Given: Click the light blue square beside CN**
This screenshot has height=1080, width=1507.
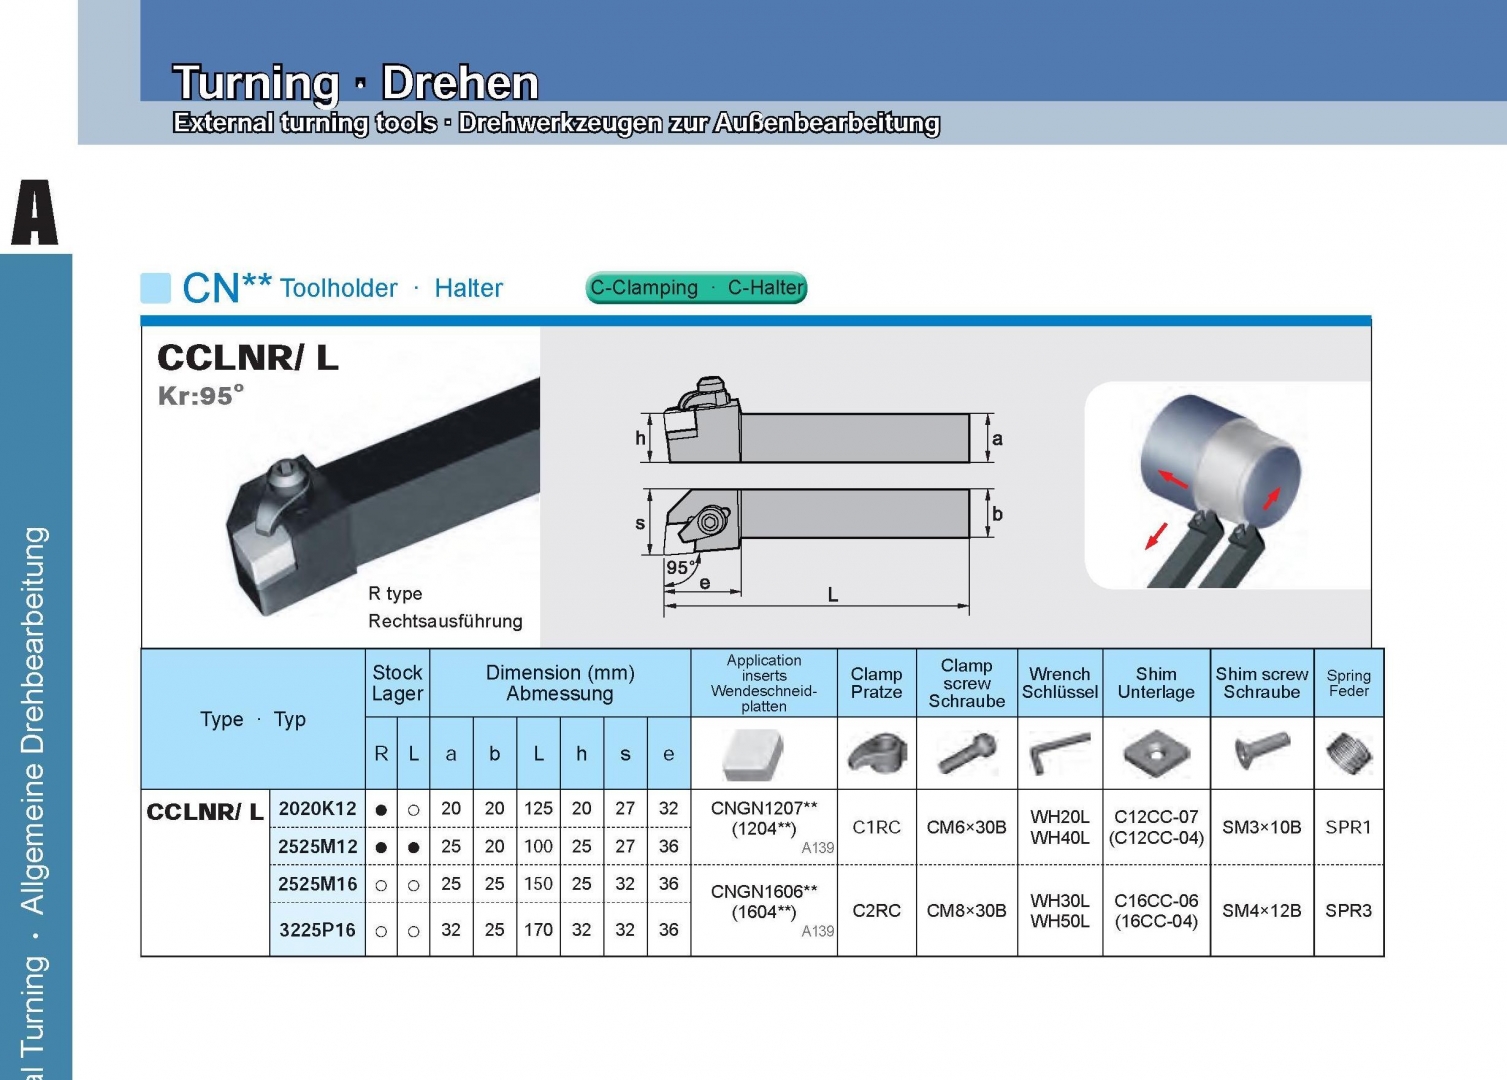Looking at the screenshot, I should pos(156,288).
